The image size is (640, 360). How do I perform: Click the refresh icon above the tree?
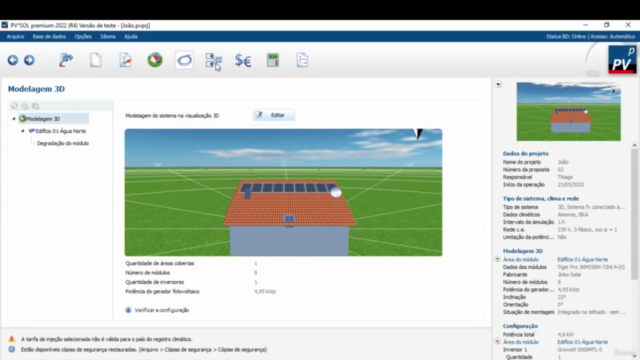click(x=14, y=106)
